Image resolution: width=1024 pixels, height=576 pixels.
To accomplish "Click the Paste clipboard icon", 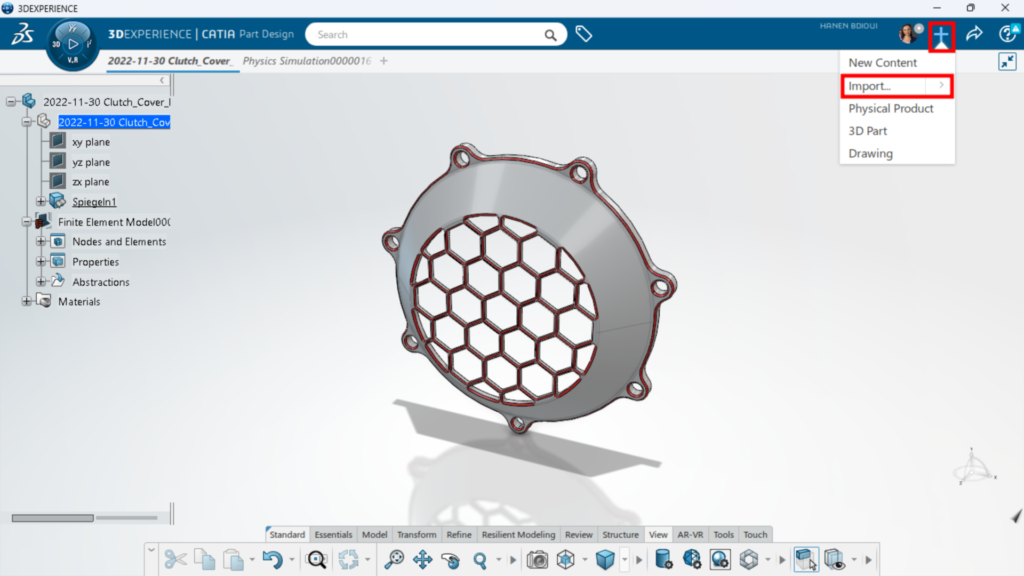I will pyautogui.click(x=233, y=560).
